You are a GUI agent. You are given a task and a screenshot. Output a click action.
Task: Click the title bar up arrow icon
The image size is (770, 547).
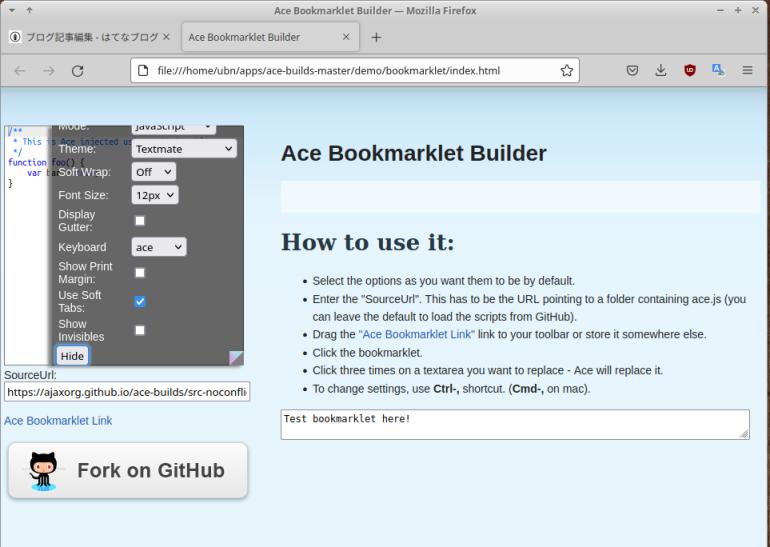coord(29,10)
